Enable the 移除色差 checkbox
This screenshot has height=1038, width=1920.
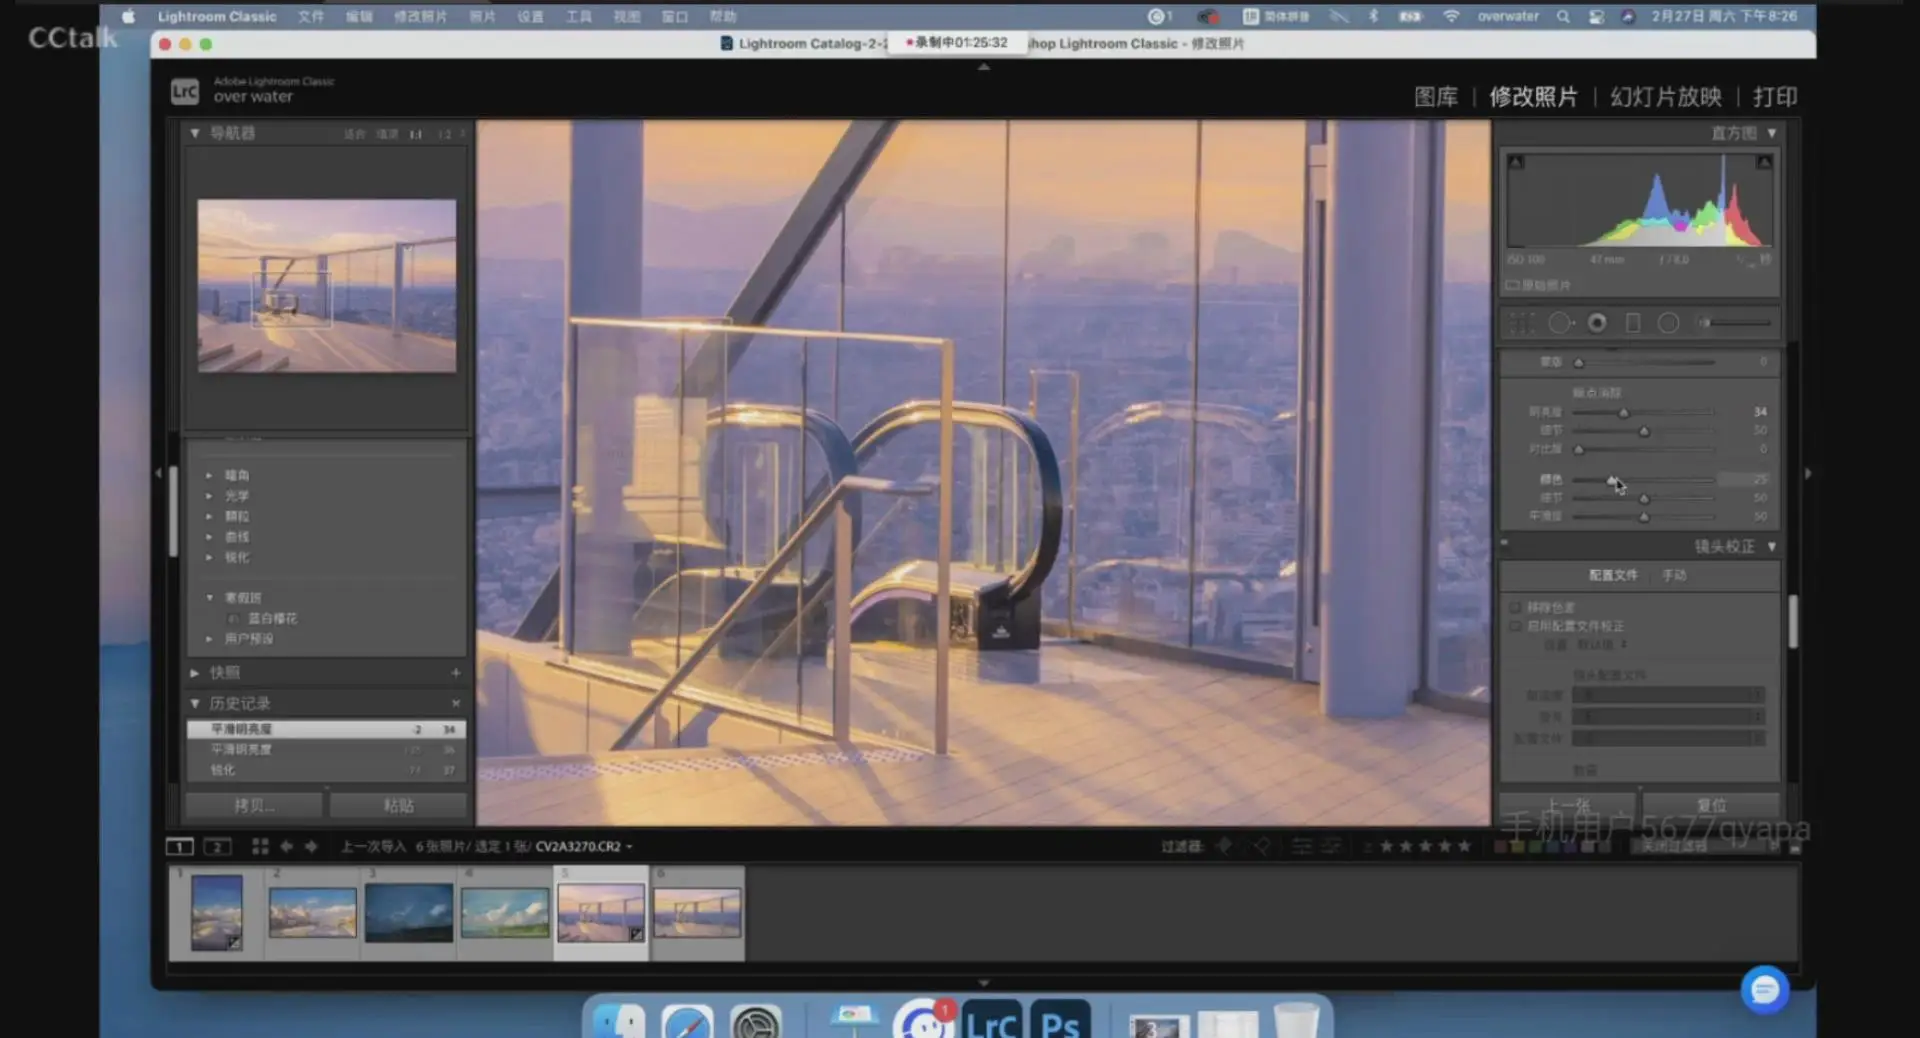pos(1516,607)
